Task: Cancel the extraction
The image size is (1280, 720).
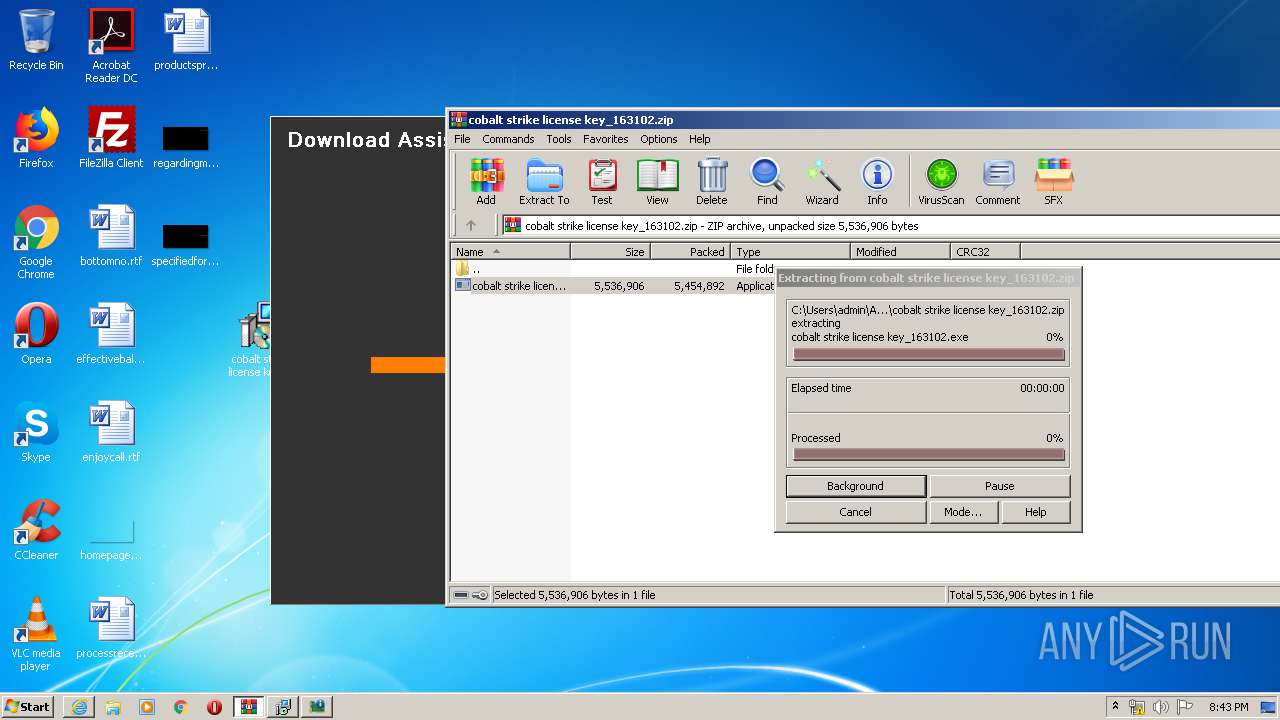Action: click(855, 512)
